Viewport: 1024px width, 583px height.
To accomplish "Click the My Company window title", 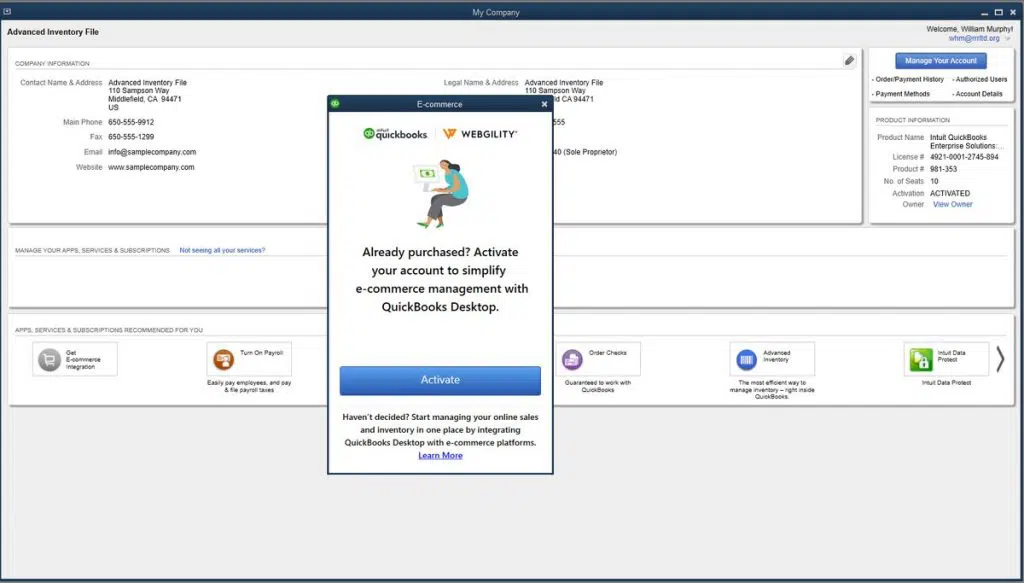I will pos(496,12).
